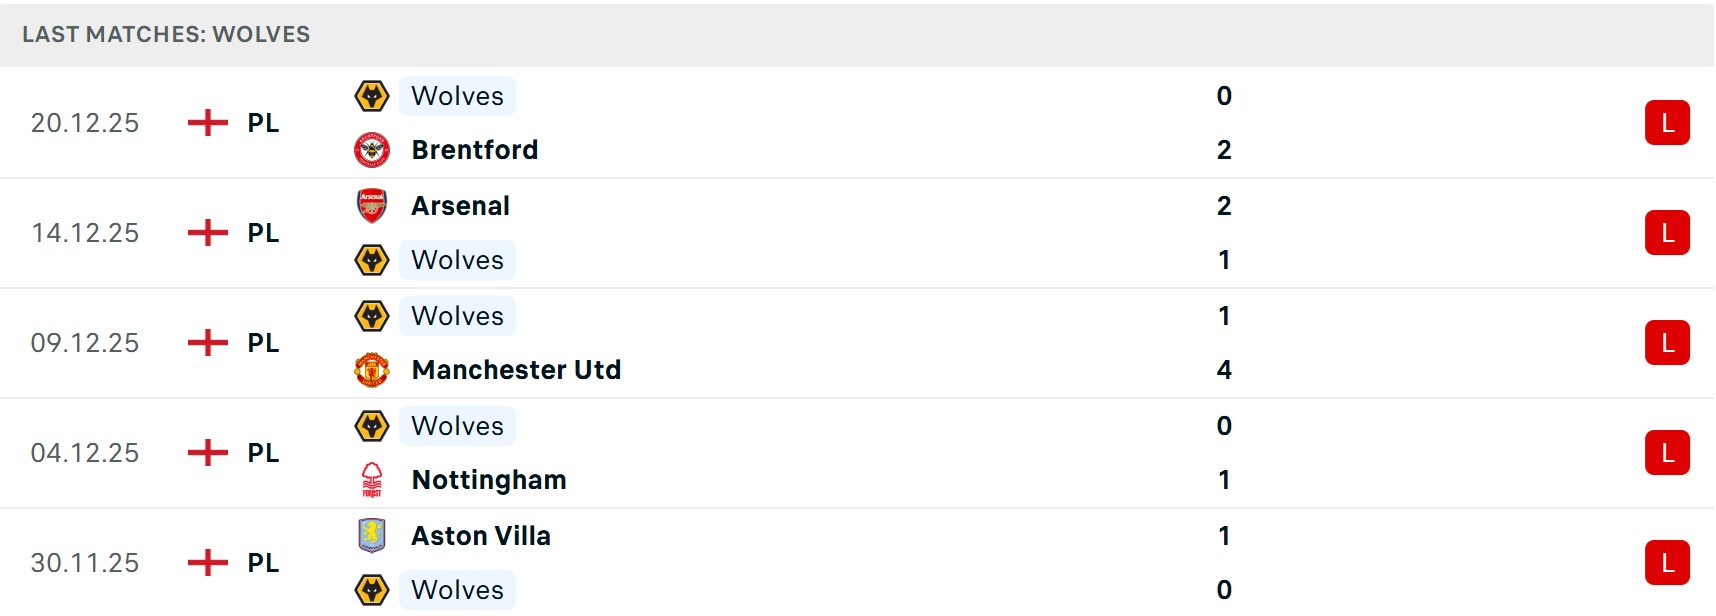Click Wolves label in Arsenal match
Viewport: 1716px width, 616px height.
[x=458, y=260]
